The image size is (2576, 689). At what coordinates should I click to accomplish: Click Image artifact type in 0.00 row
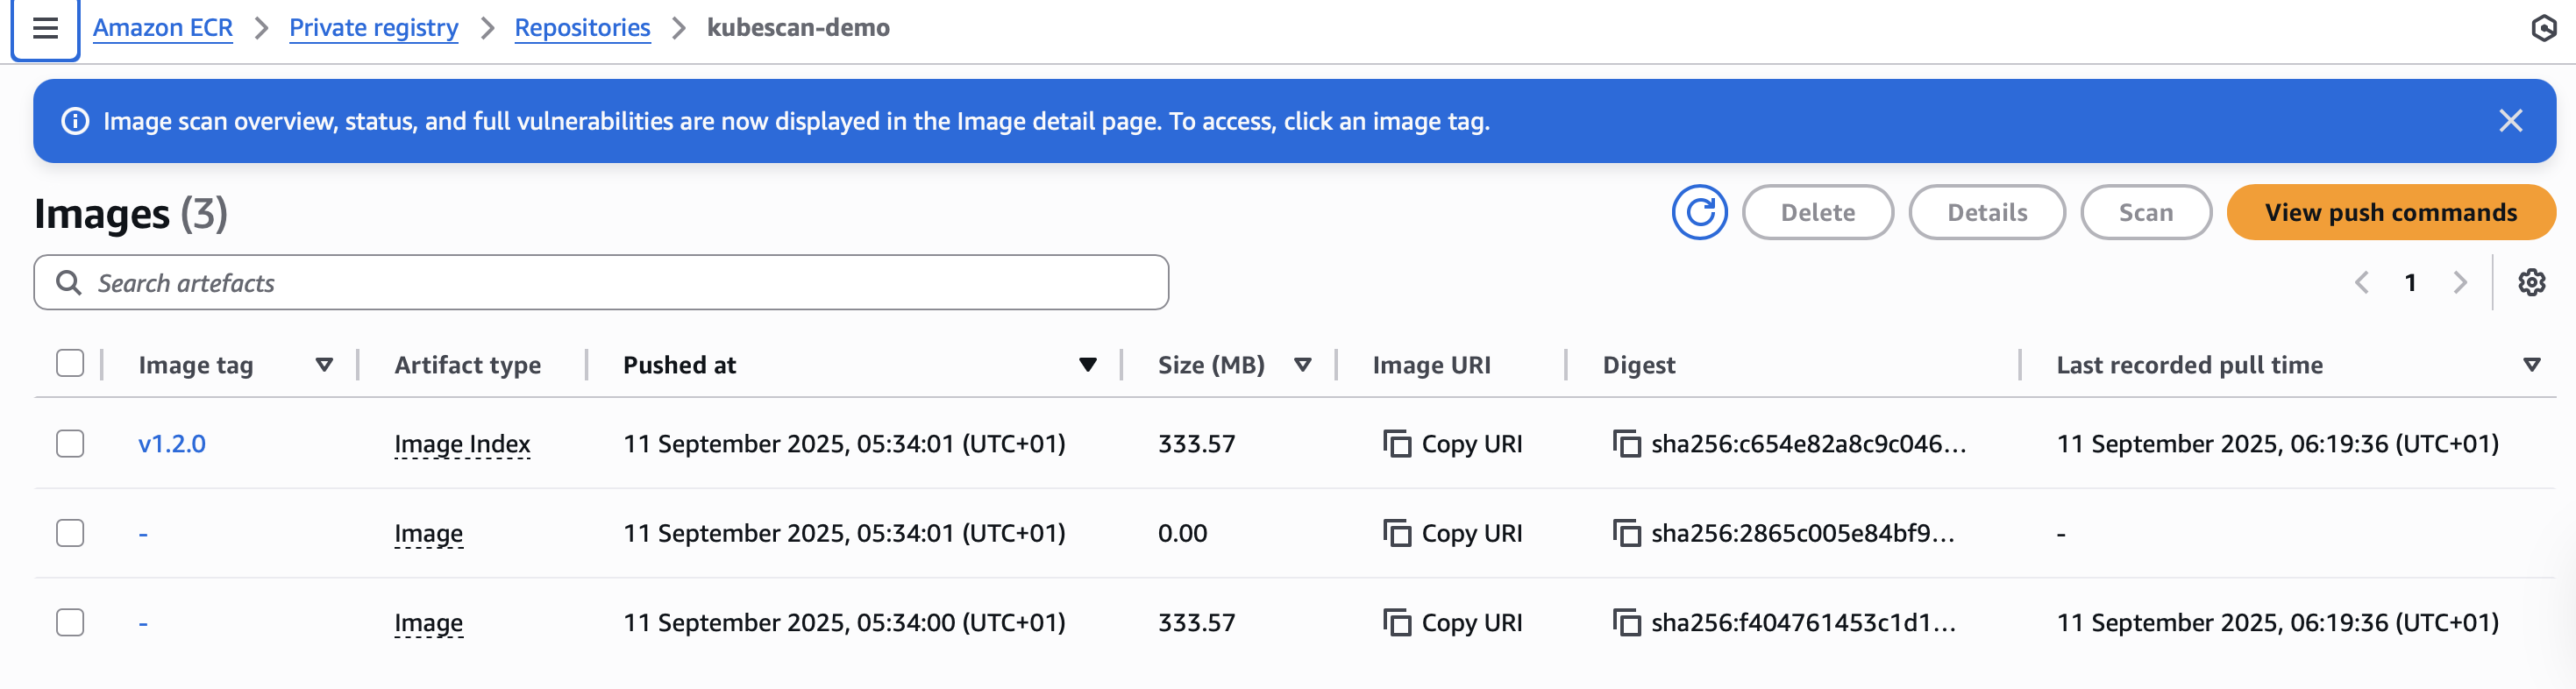tap(428, 533)
